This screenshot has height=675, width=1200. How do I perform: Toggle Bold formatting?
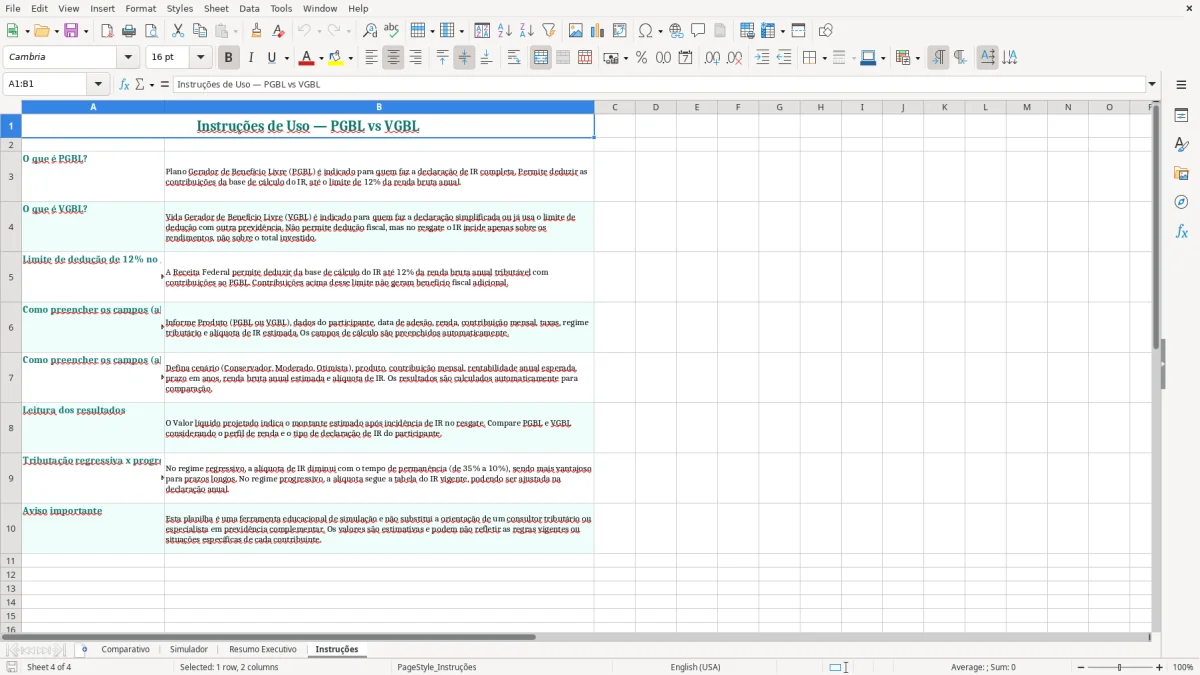228,58
